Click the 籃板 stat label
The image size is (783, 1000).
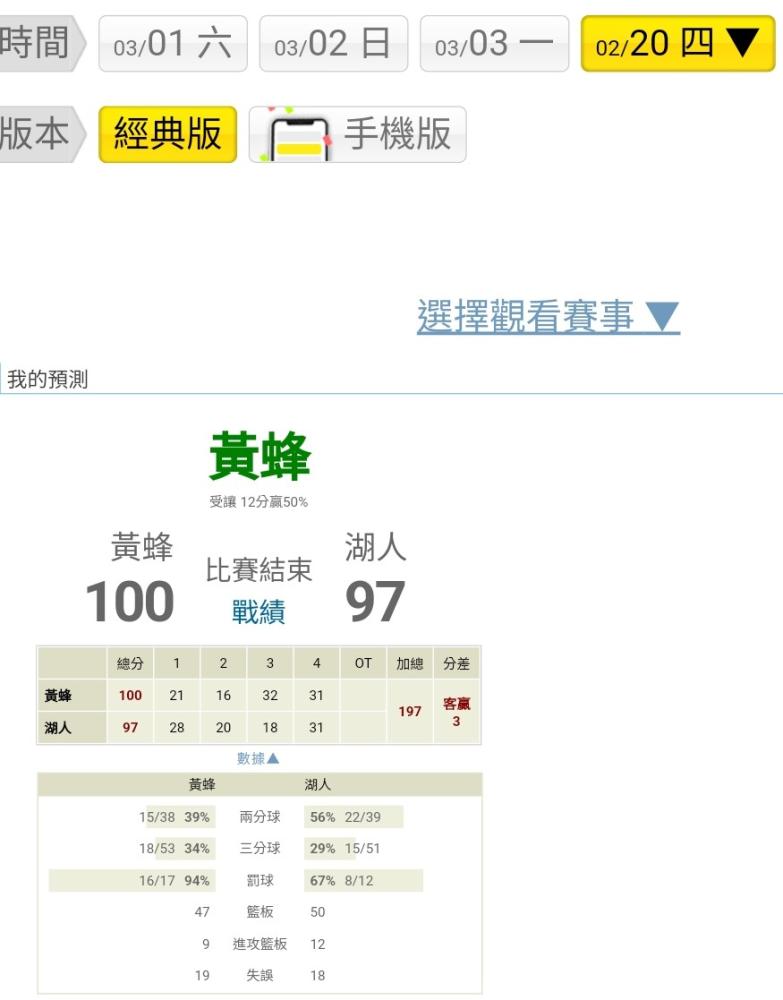[260, 912]
